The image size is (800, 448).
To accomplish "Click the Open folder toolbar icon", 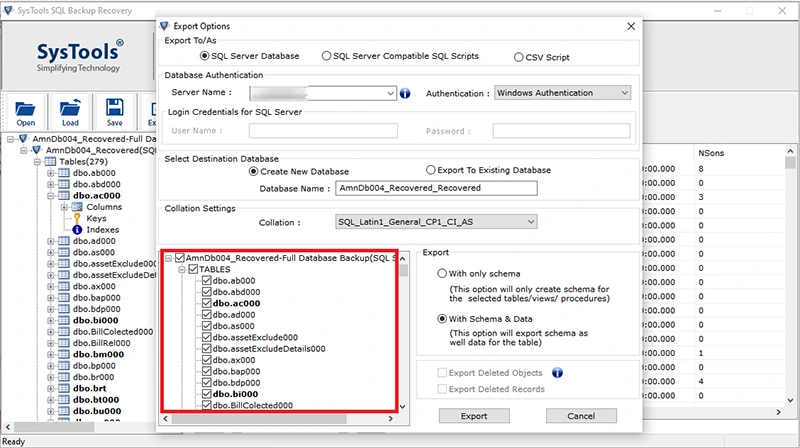I will pos(25,109).
